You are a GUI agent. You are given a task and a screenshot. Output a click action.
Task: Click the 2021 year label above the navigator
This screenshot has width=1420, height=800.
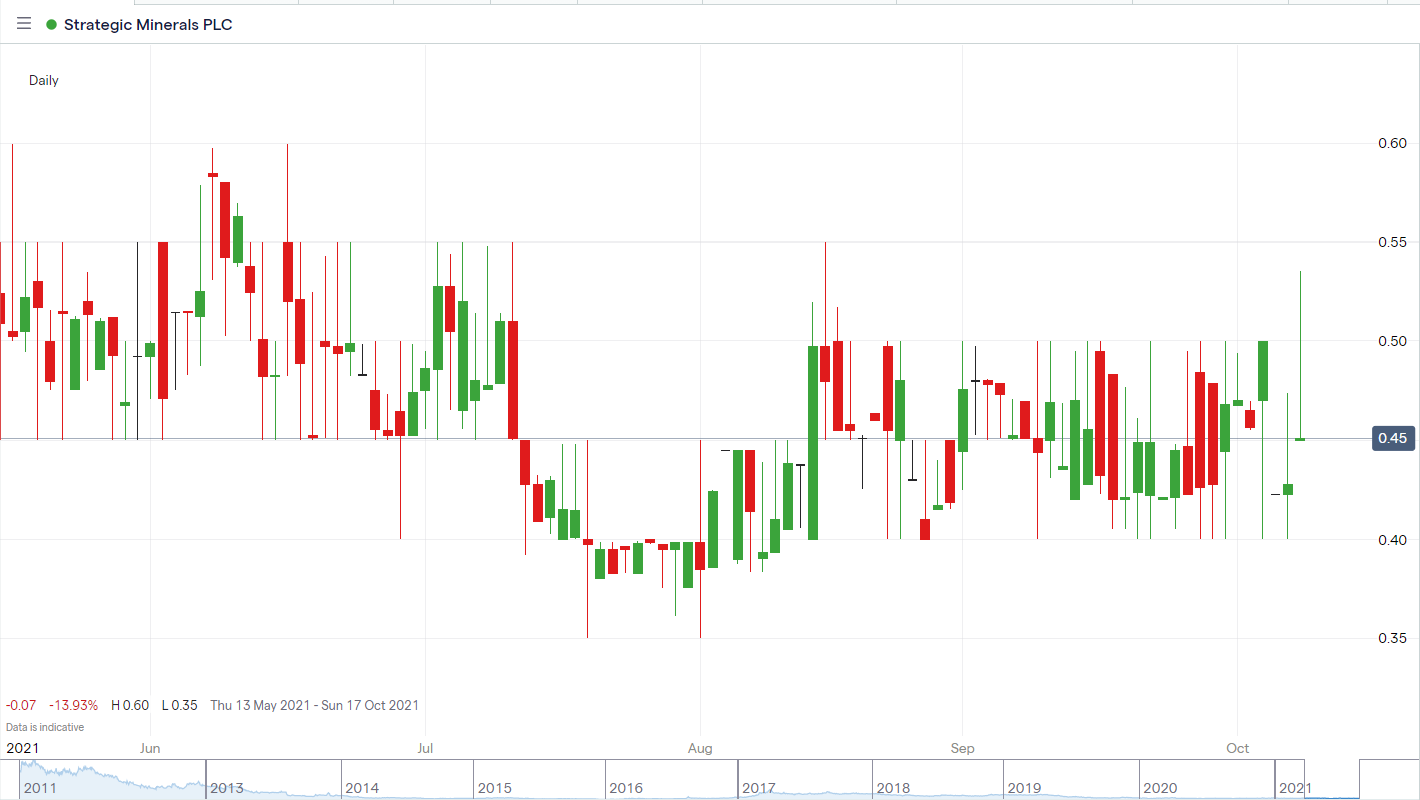click(x=23, y=748)
